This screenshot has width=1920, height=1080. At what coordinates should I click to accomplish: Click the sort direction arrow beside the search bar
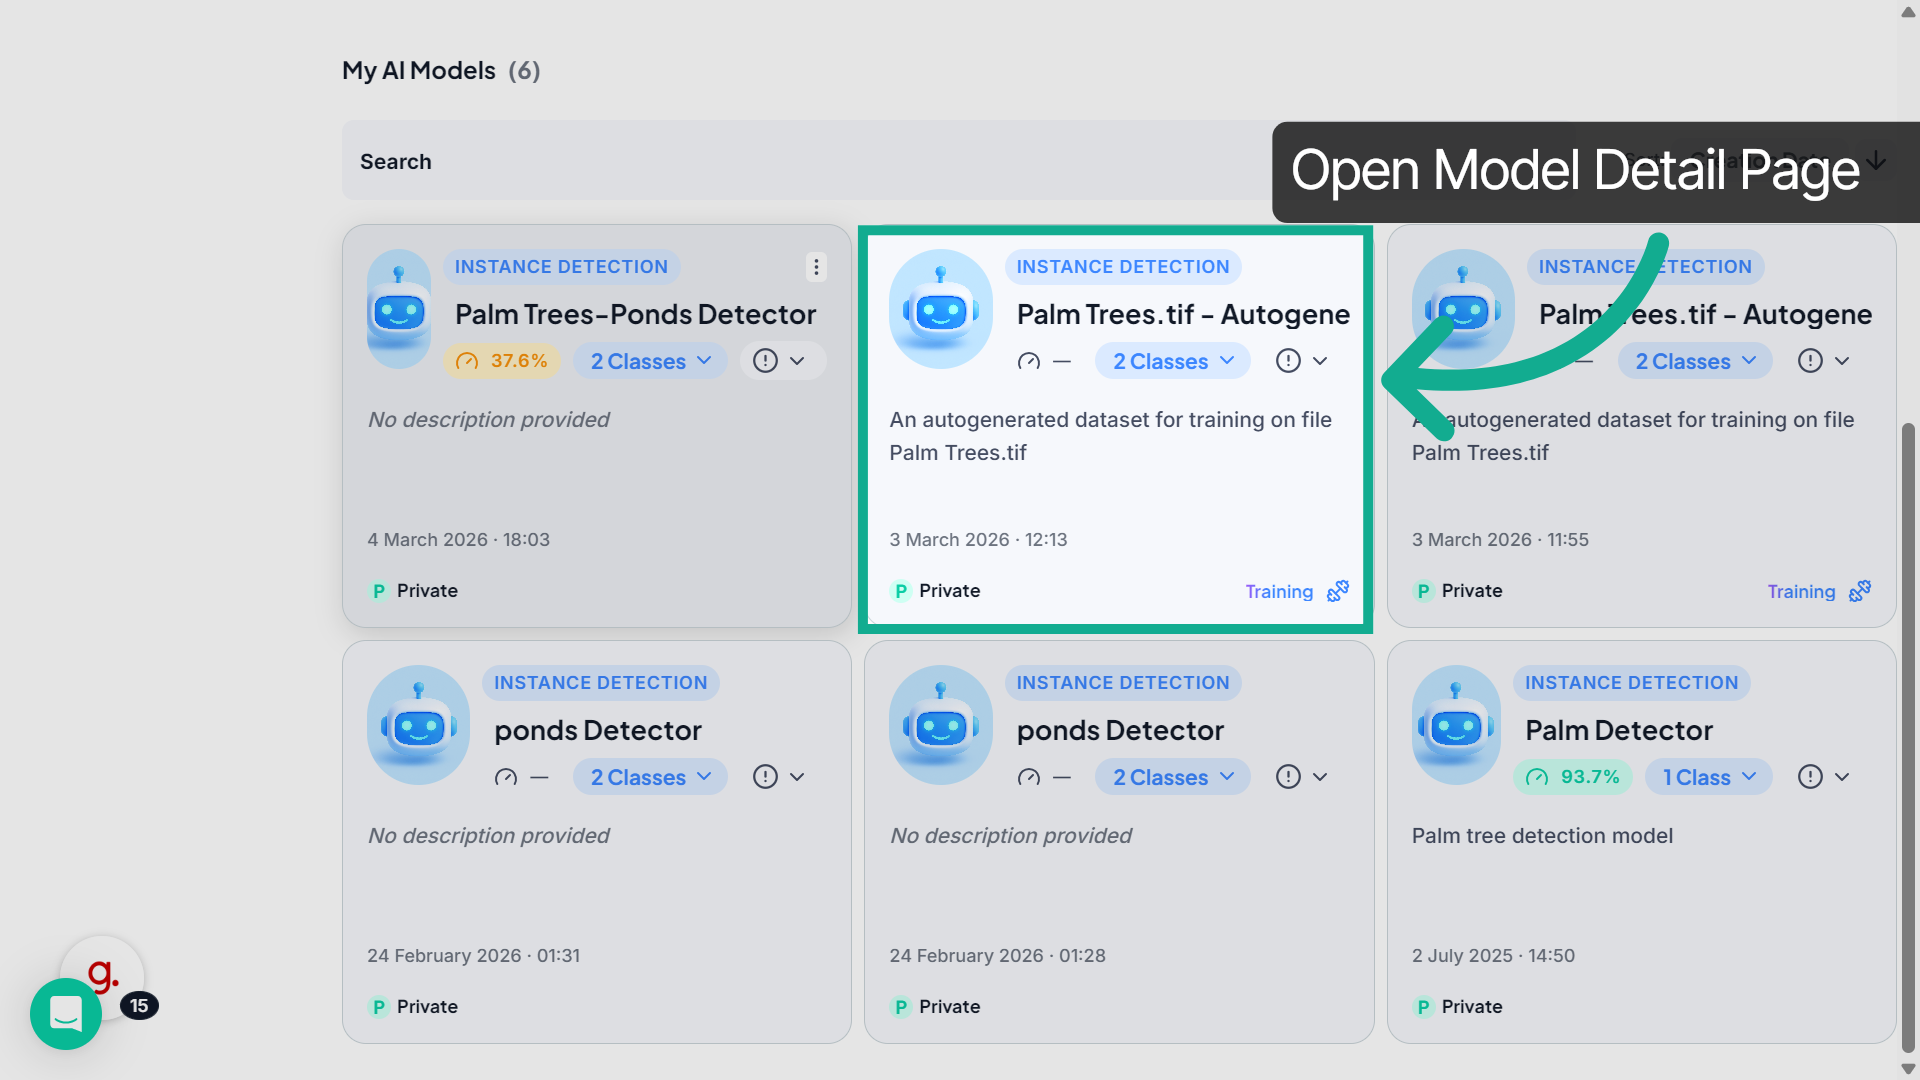[x=1877, y=160]
